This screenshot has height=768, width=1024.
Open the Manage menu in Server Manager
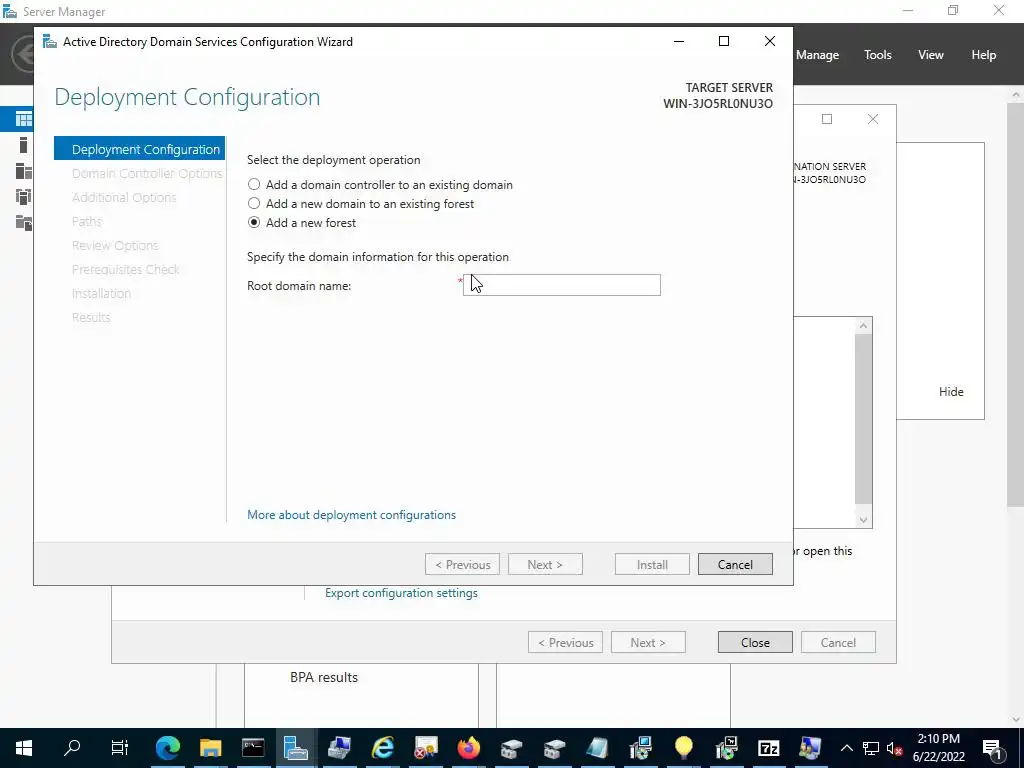click(x=817, y=55)
